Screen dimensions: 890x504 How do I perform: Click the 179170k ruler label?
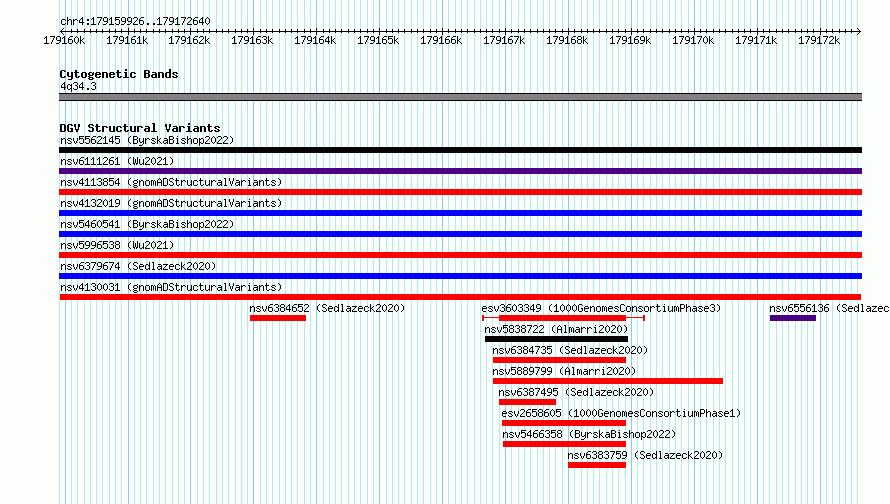(x=693, y=40)
